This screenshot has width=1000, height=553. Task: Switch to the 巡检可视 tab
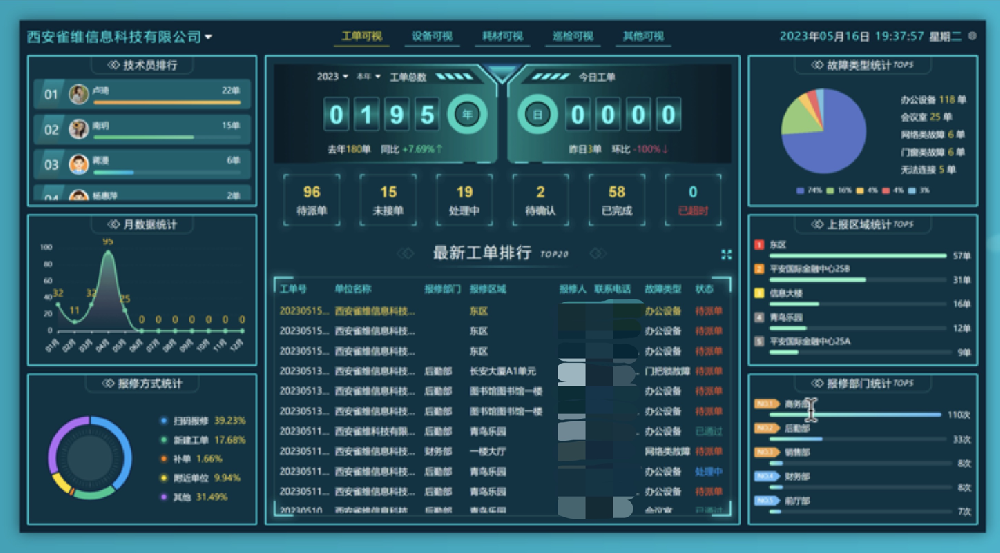coord(572,37)
